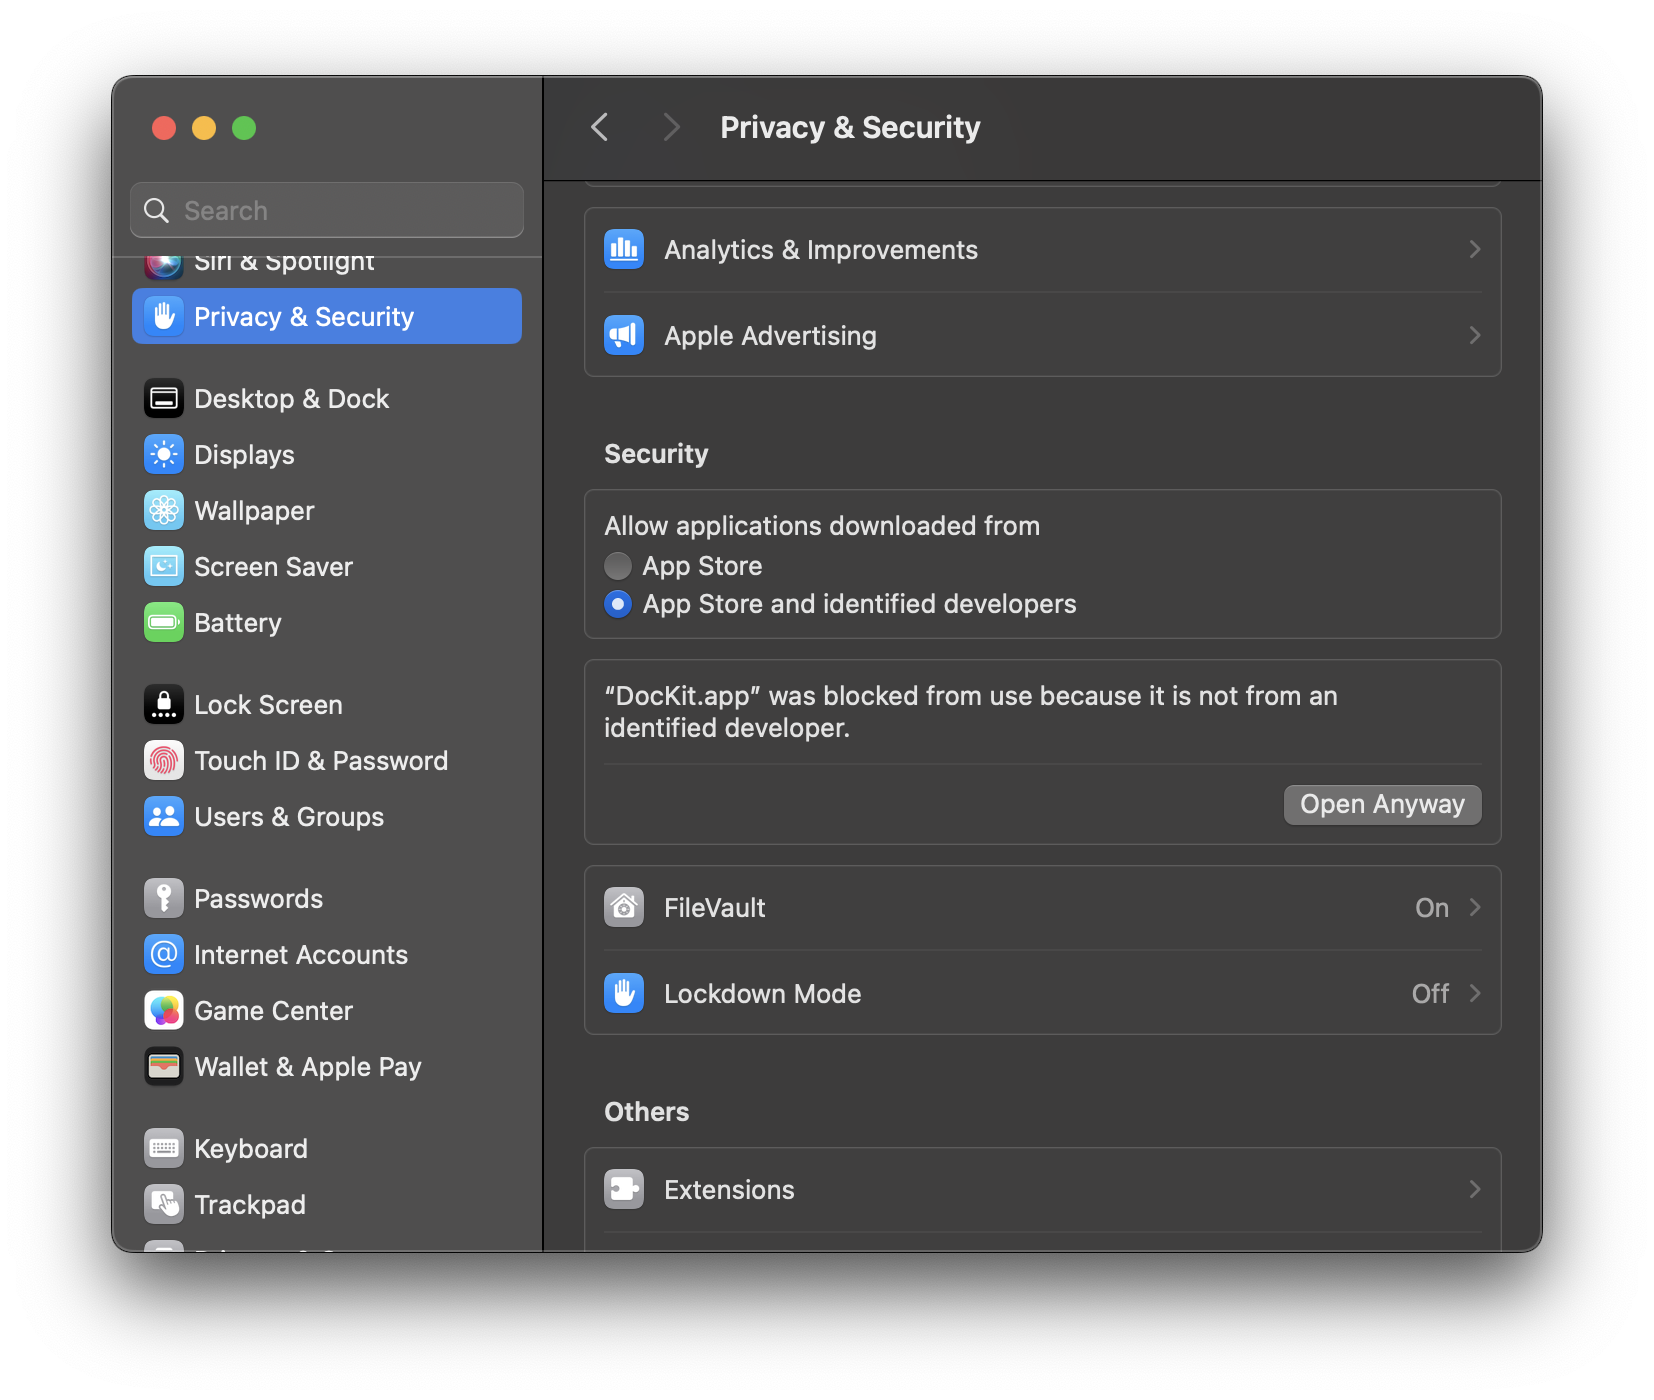Navigate back using the back arrow
This screenshot has width=1654, height=1400.
click(598, 127)
